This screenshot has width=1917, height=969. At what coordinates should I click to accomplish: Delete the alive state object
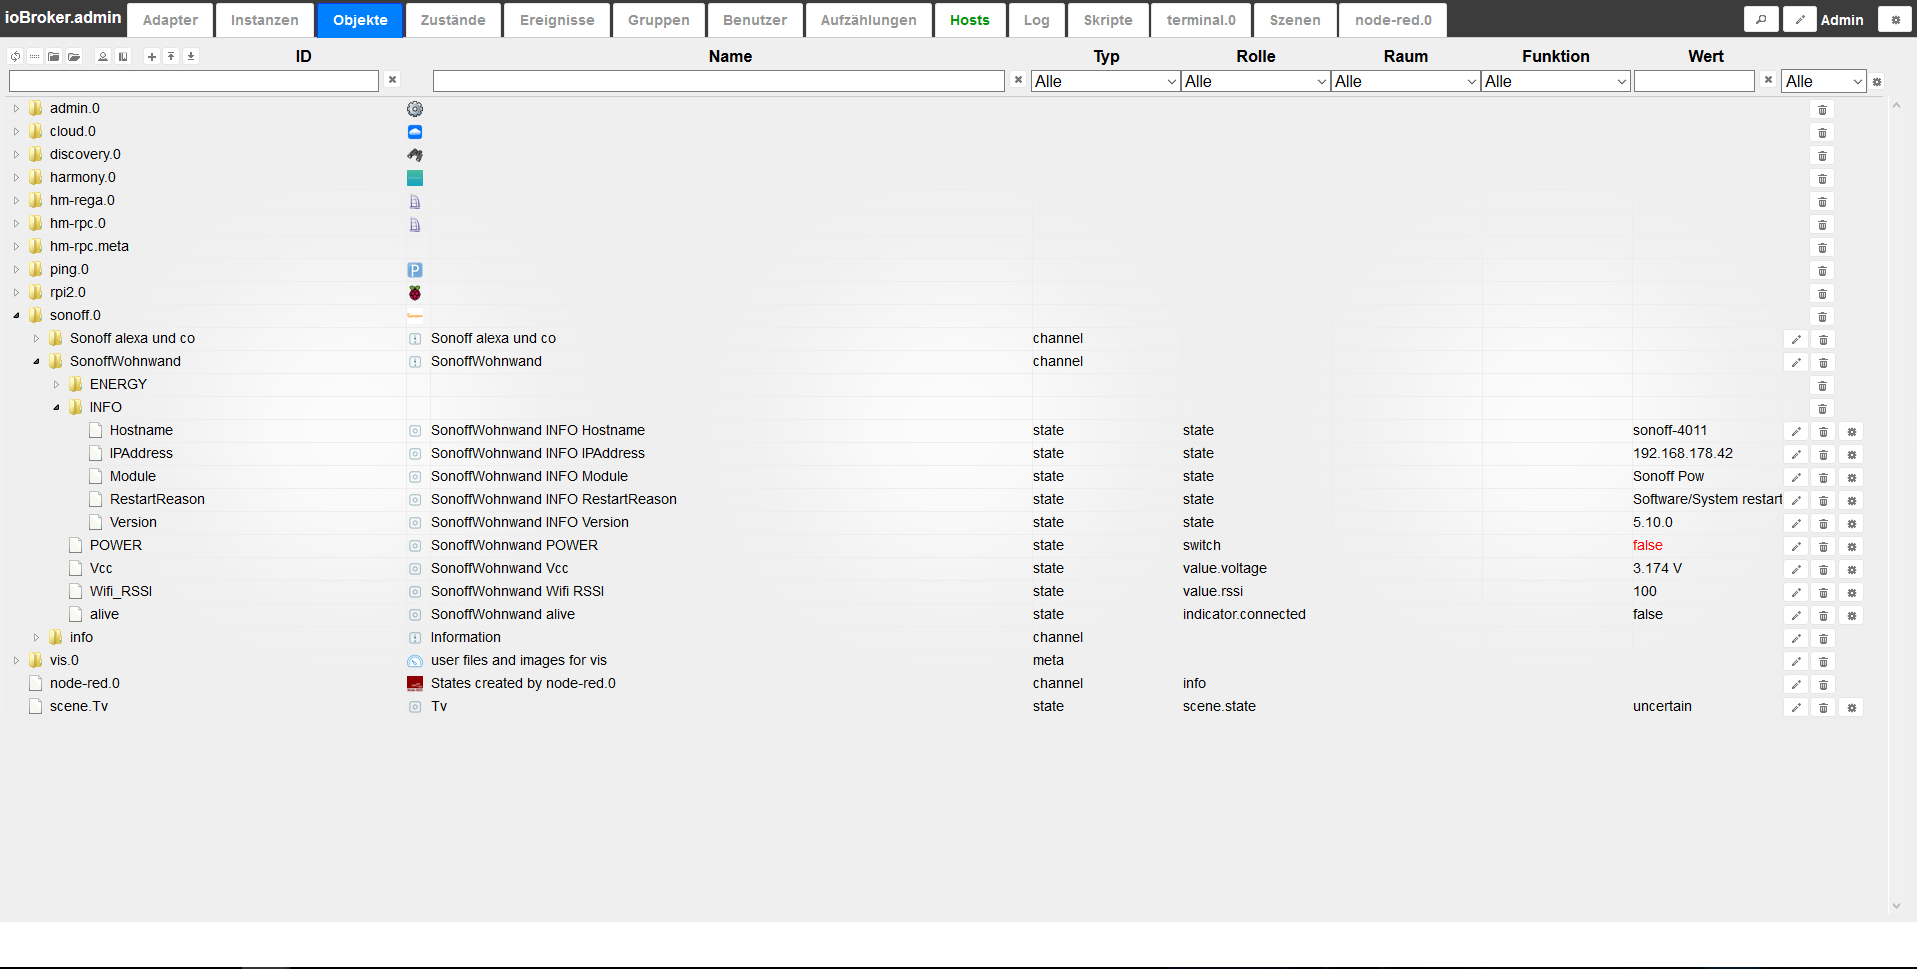[1823, 616]
